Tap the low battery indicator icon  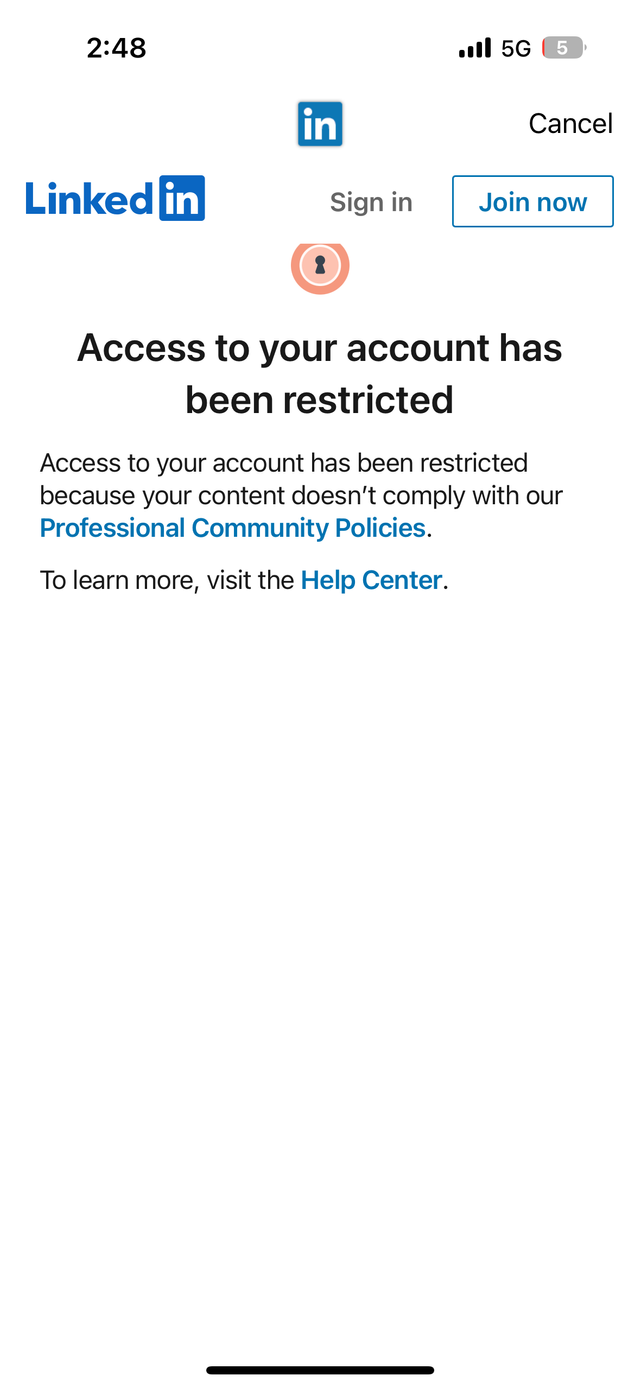click(x=563, y=48)
